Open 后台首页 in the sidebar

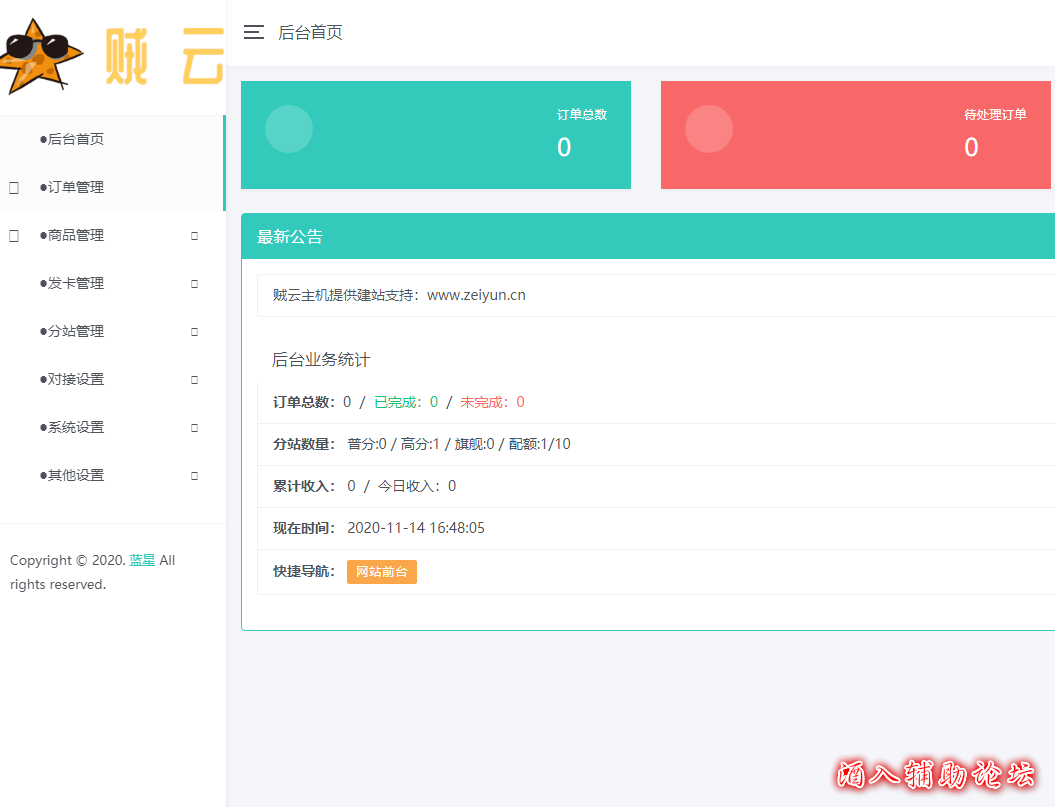pyautogui.click(x=75, y=139)
